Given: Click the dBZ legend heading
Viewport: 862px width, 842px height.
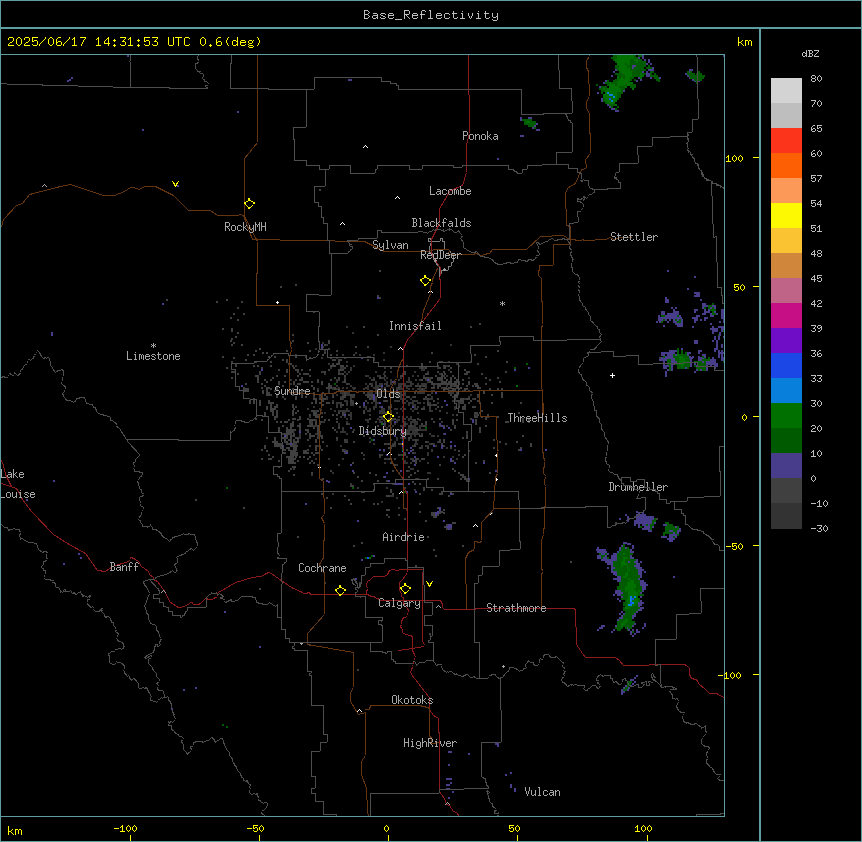Looking at the screenshot, I should 810,53.
